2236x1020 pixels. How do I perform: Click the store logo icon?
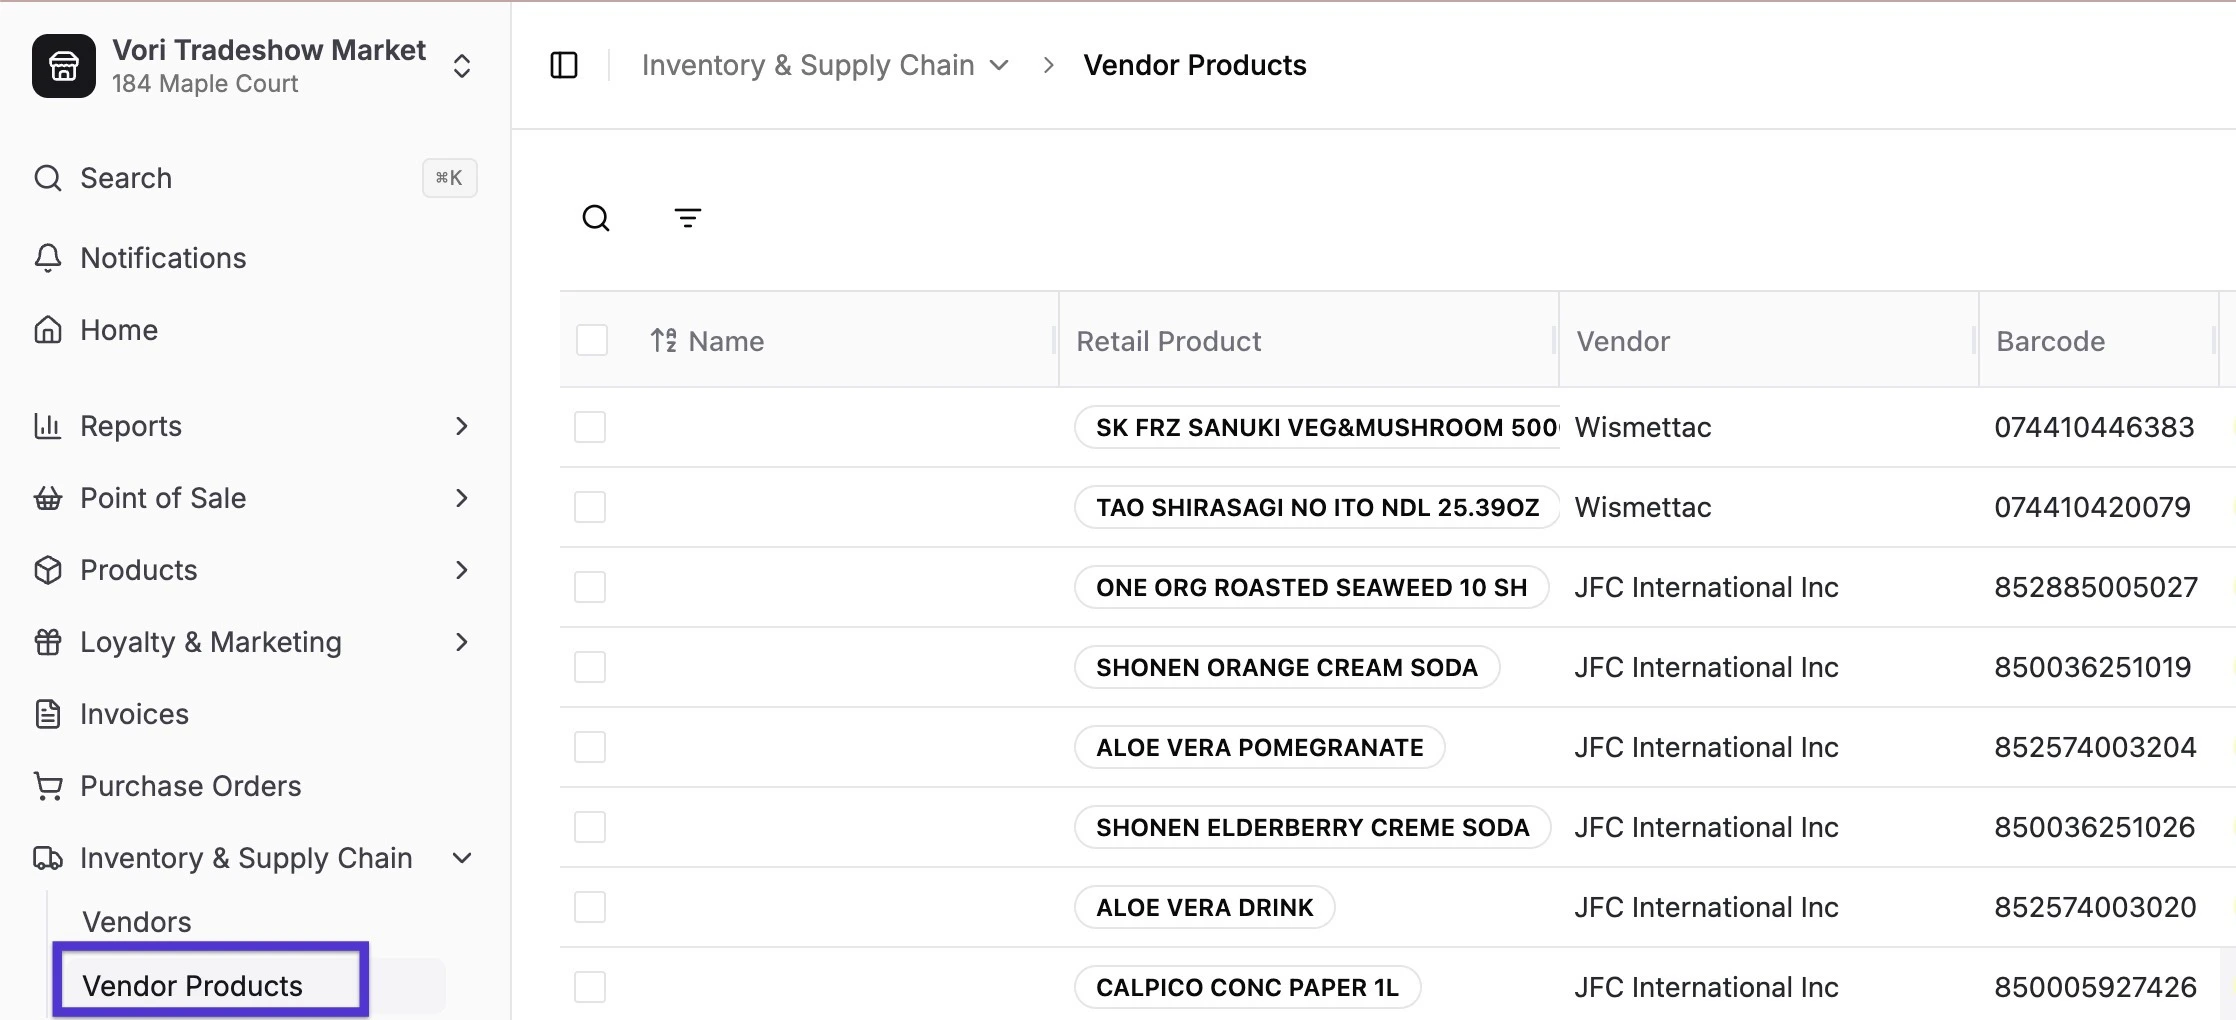pos(64,66)
